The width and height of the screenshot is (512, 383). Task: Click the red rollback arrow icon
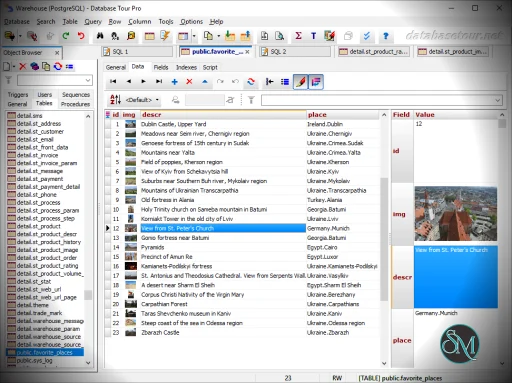point(81,36)
